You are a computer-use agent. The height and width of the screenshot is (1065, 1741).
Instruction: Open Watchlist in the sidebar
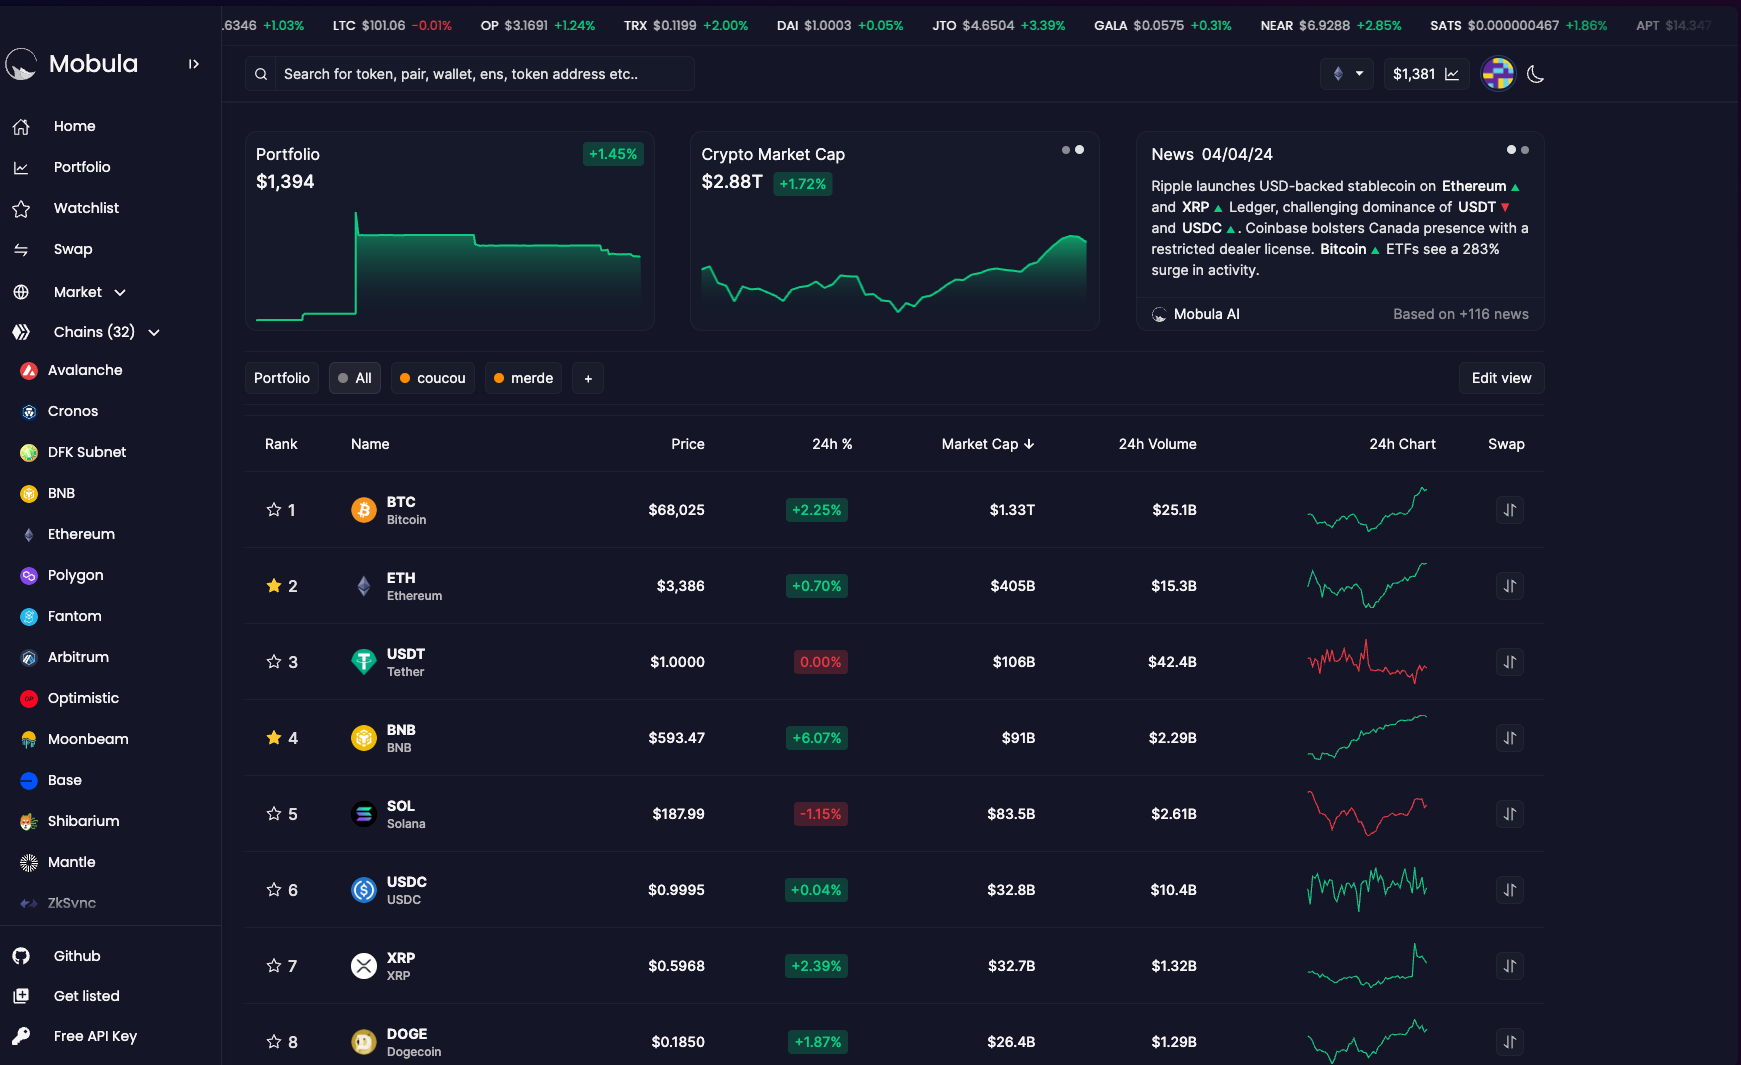[x=86, y=208]
